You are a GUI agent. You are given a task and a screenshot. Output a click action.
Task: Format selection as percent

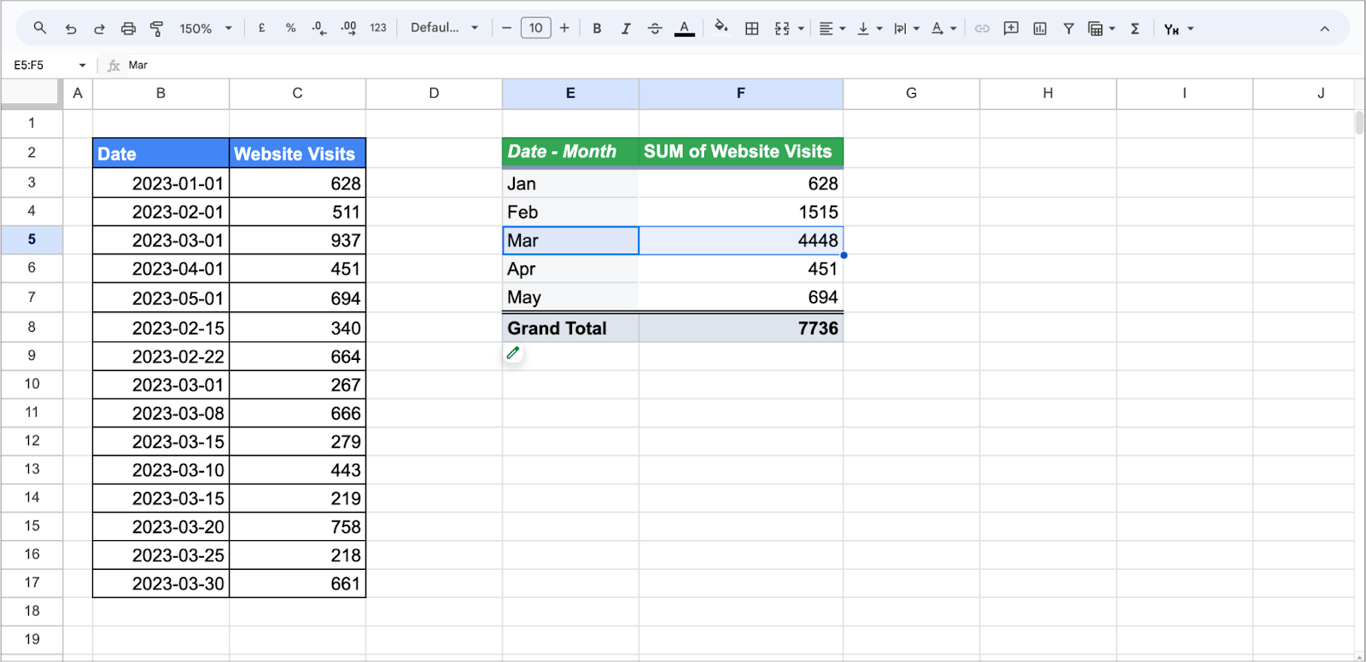click(291, 28)
